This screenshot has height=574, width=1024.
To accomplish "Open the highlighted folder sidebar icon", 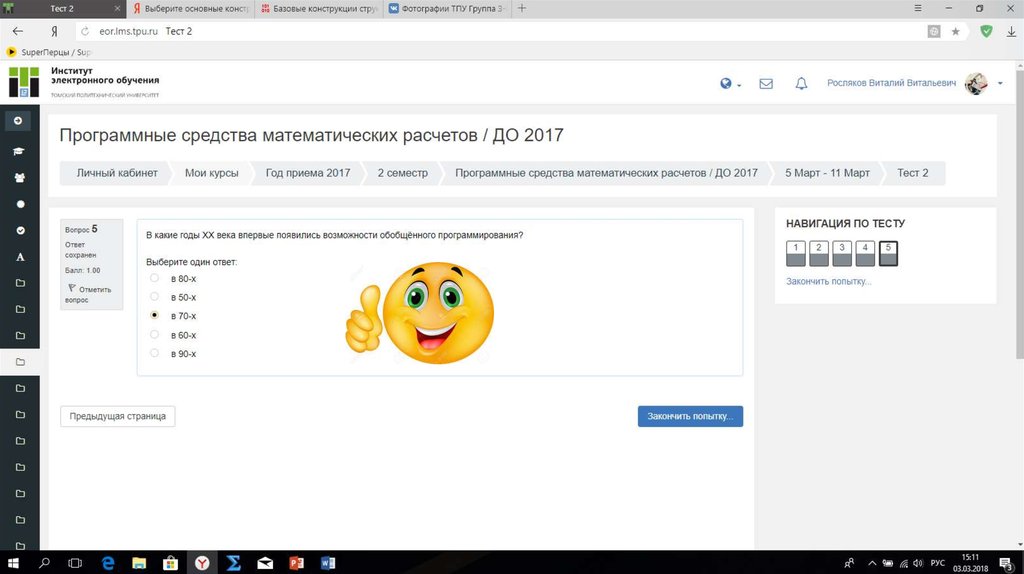I will point(20,362).
